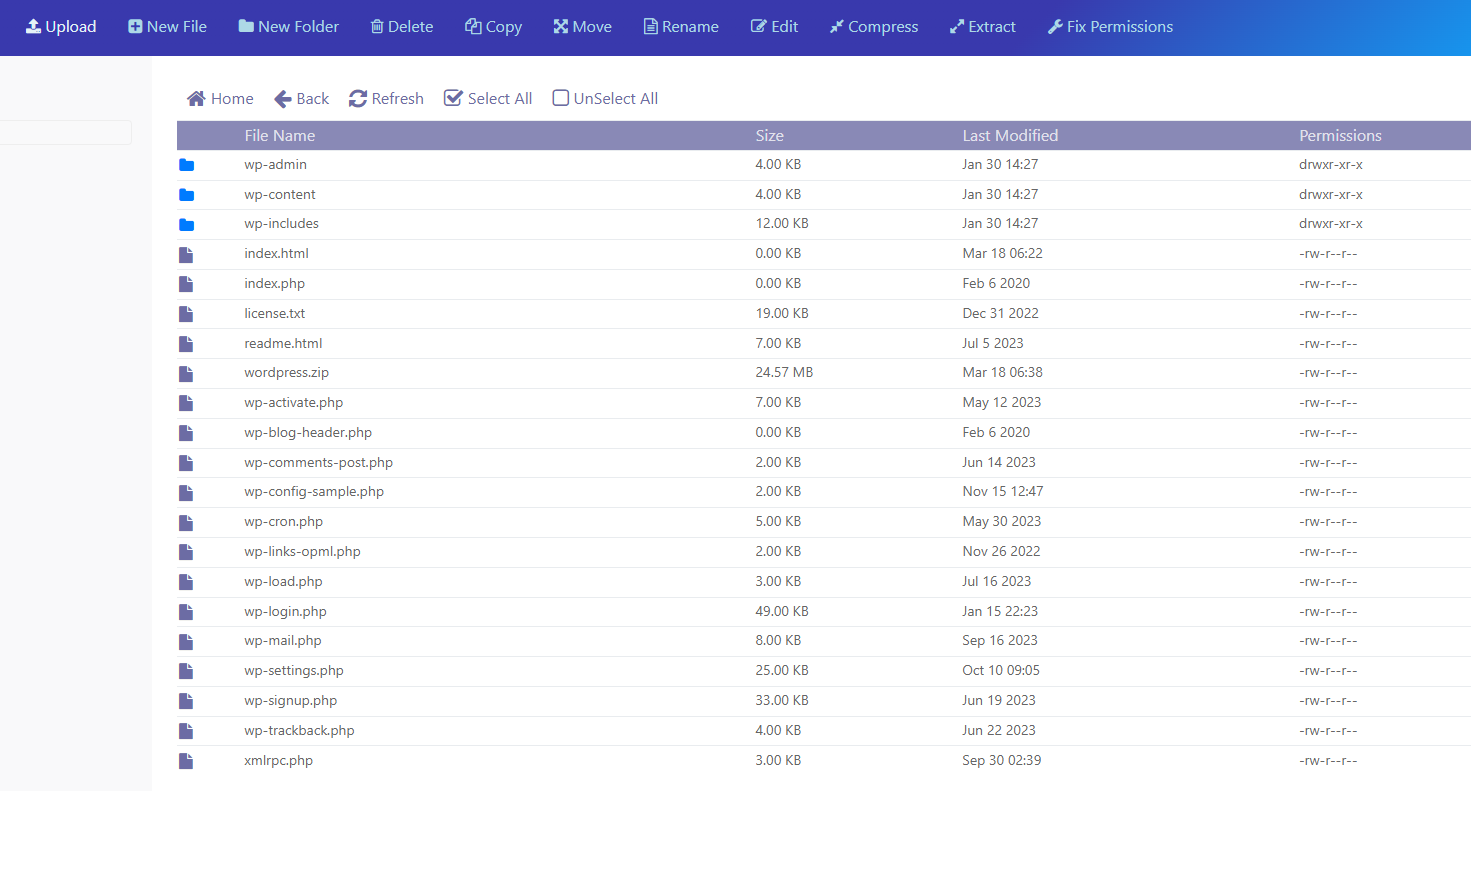
Task: Click the Upload toolbar button
Action: click(x=61, y=27)
